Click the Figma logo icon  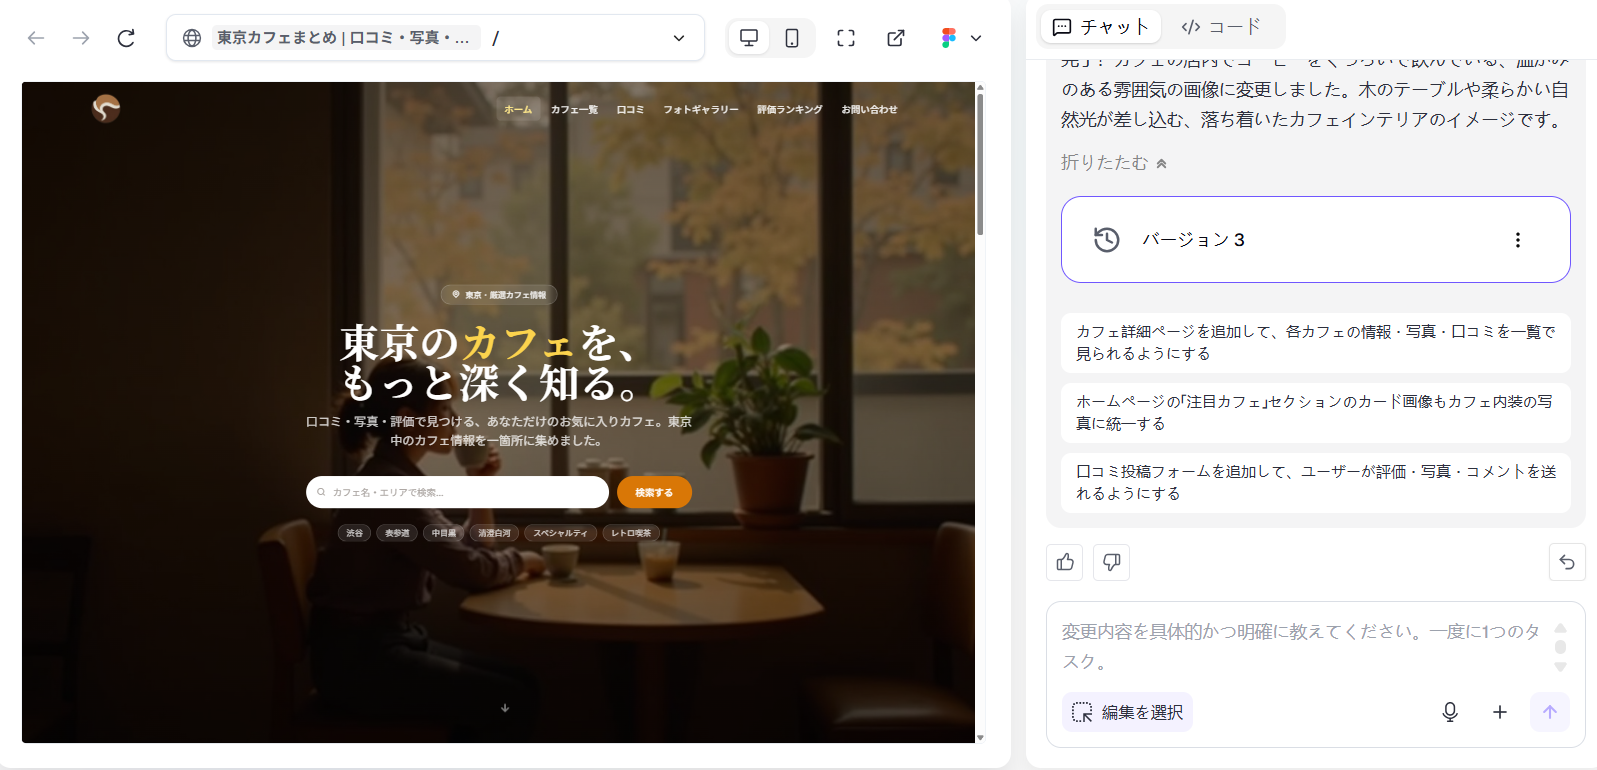coord(949,38)
